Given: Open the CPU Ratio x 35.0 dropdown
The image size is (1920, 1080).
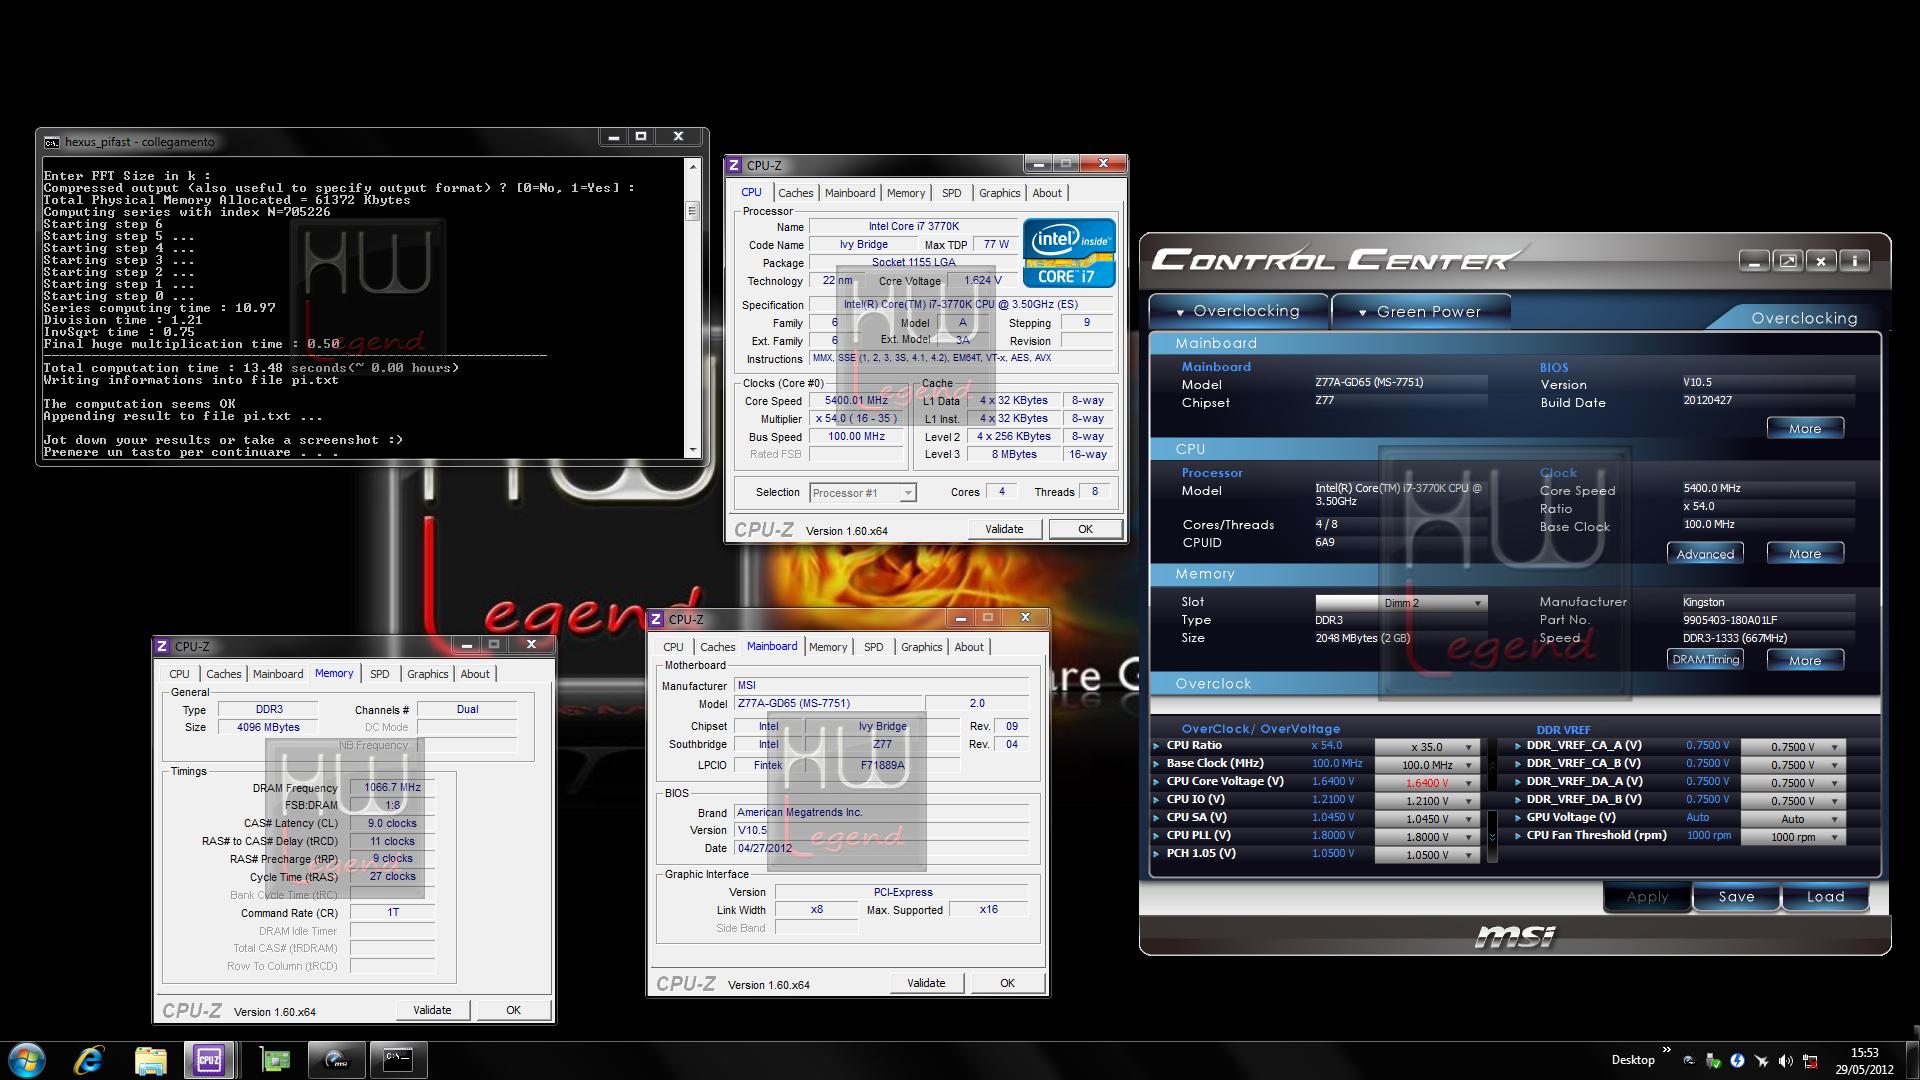Looking at the screenshot, I should pyautogui.click(x=1428, y=748).
